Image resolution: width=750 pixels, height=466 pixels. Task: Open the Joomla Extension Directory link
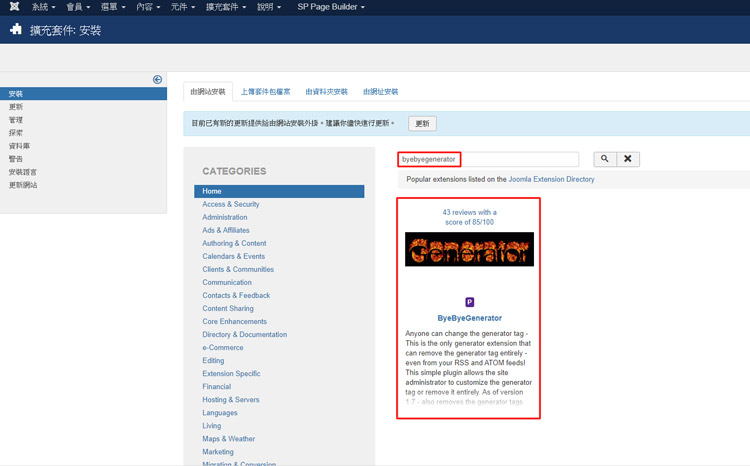[x=551, y=179]
